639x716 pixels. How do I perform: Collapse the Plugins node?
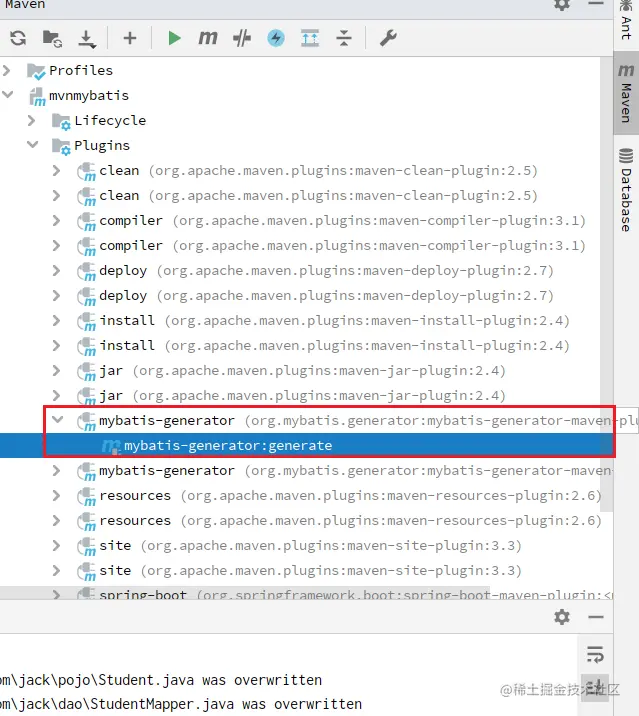[x=32, y=145]
